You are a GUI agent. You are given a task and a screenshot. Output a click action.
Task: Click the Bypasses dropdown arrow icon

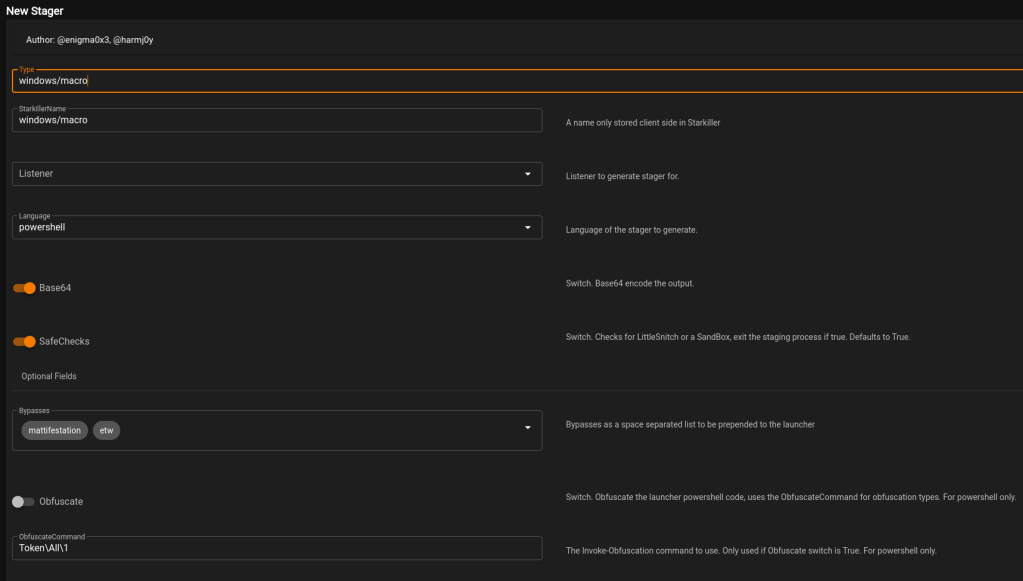(x=527, y=430)
